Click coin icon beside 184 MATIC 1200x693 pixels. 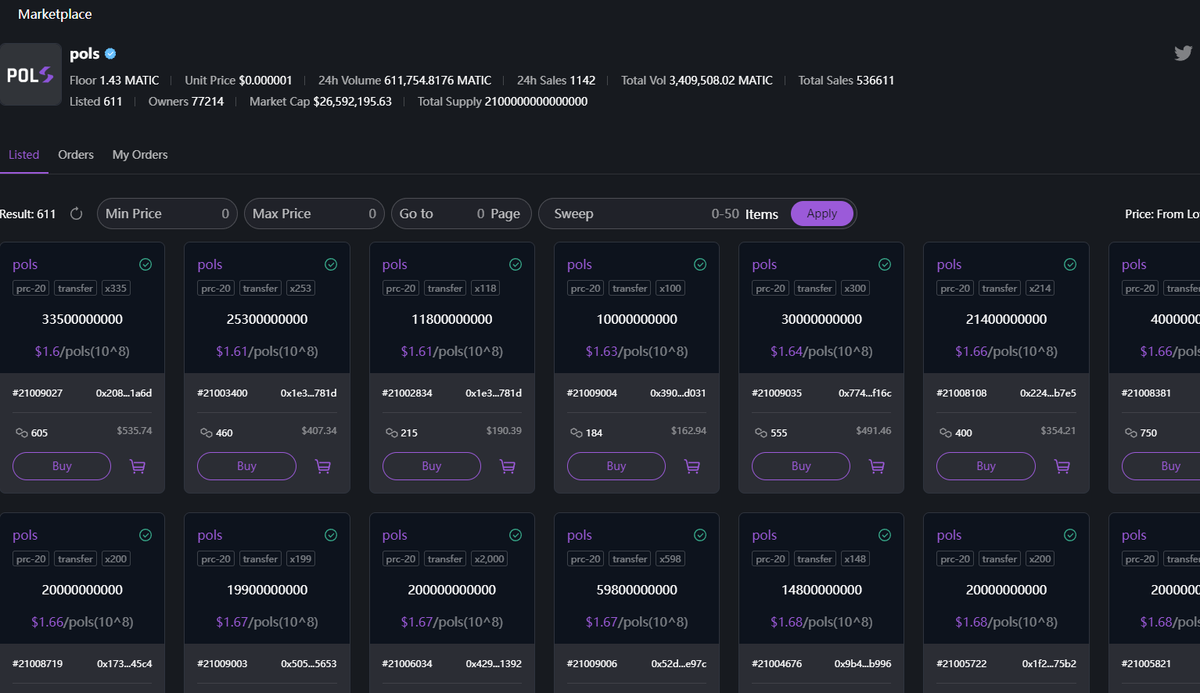(576, 433)
